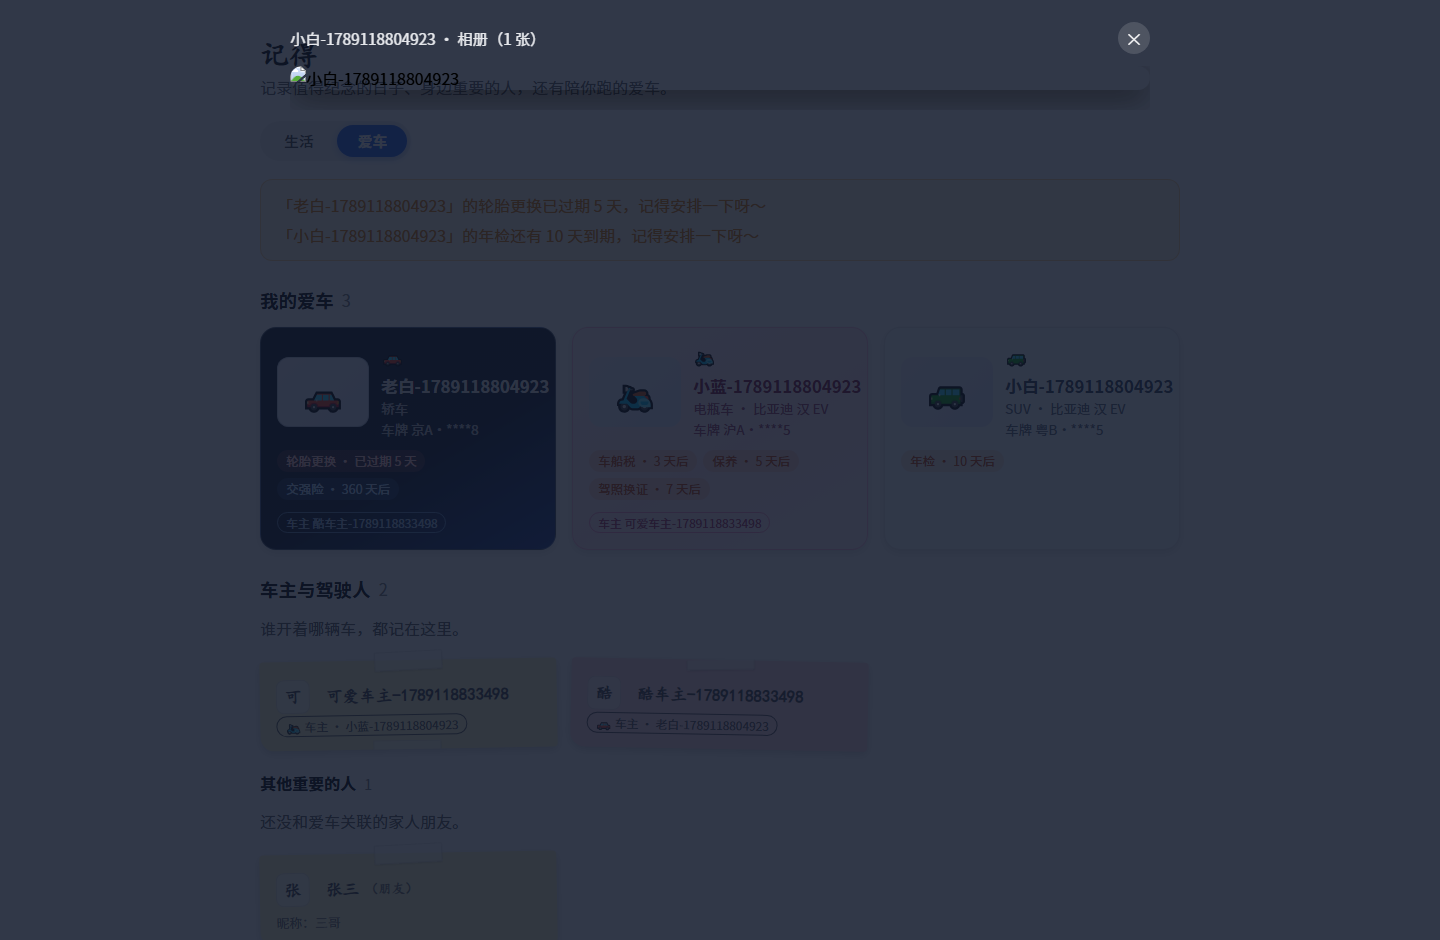Open the 小白-1789118804923 card title in 我的爱车
1440x940 pixels.
tap(1089, 386)
